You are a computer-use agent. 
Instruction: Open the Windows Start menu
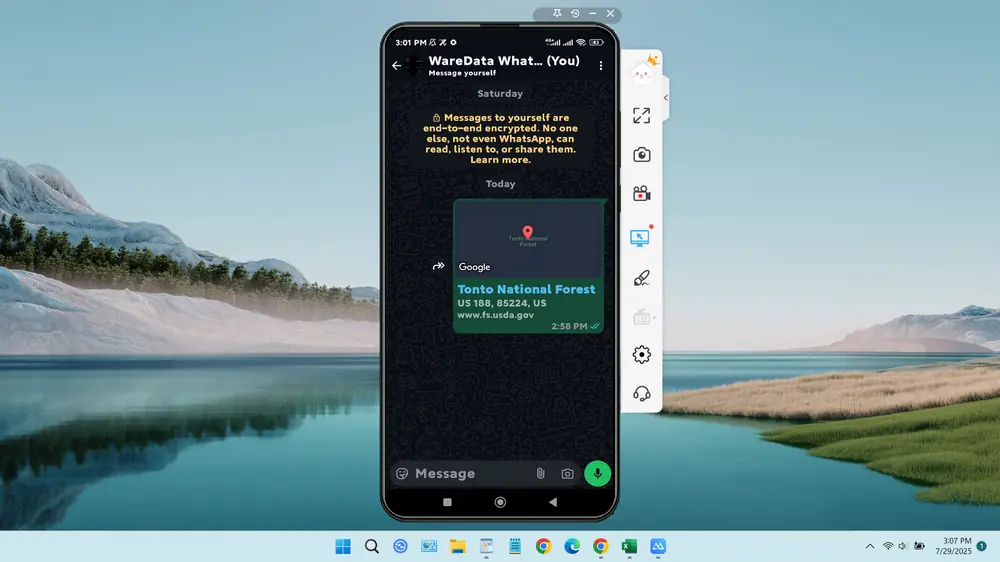point(343,546)
